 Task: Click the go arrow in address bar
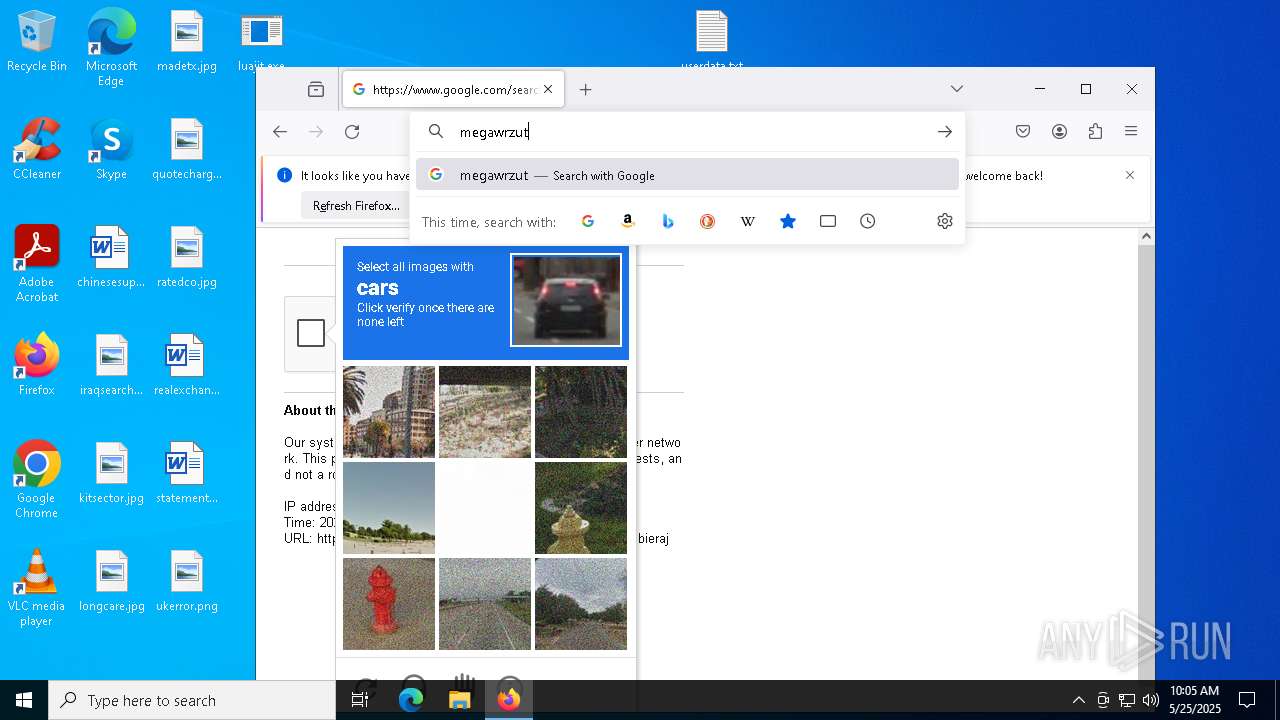pos(944,132)
